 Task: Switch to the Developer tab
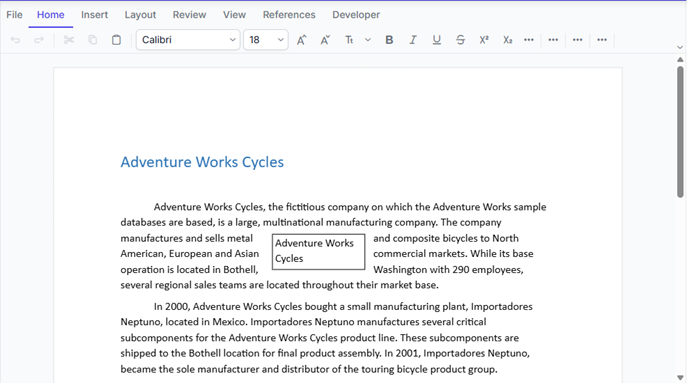[x=356, y=14]
